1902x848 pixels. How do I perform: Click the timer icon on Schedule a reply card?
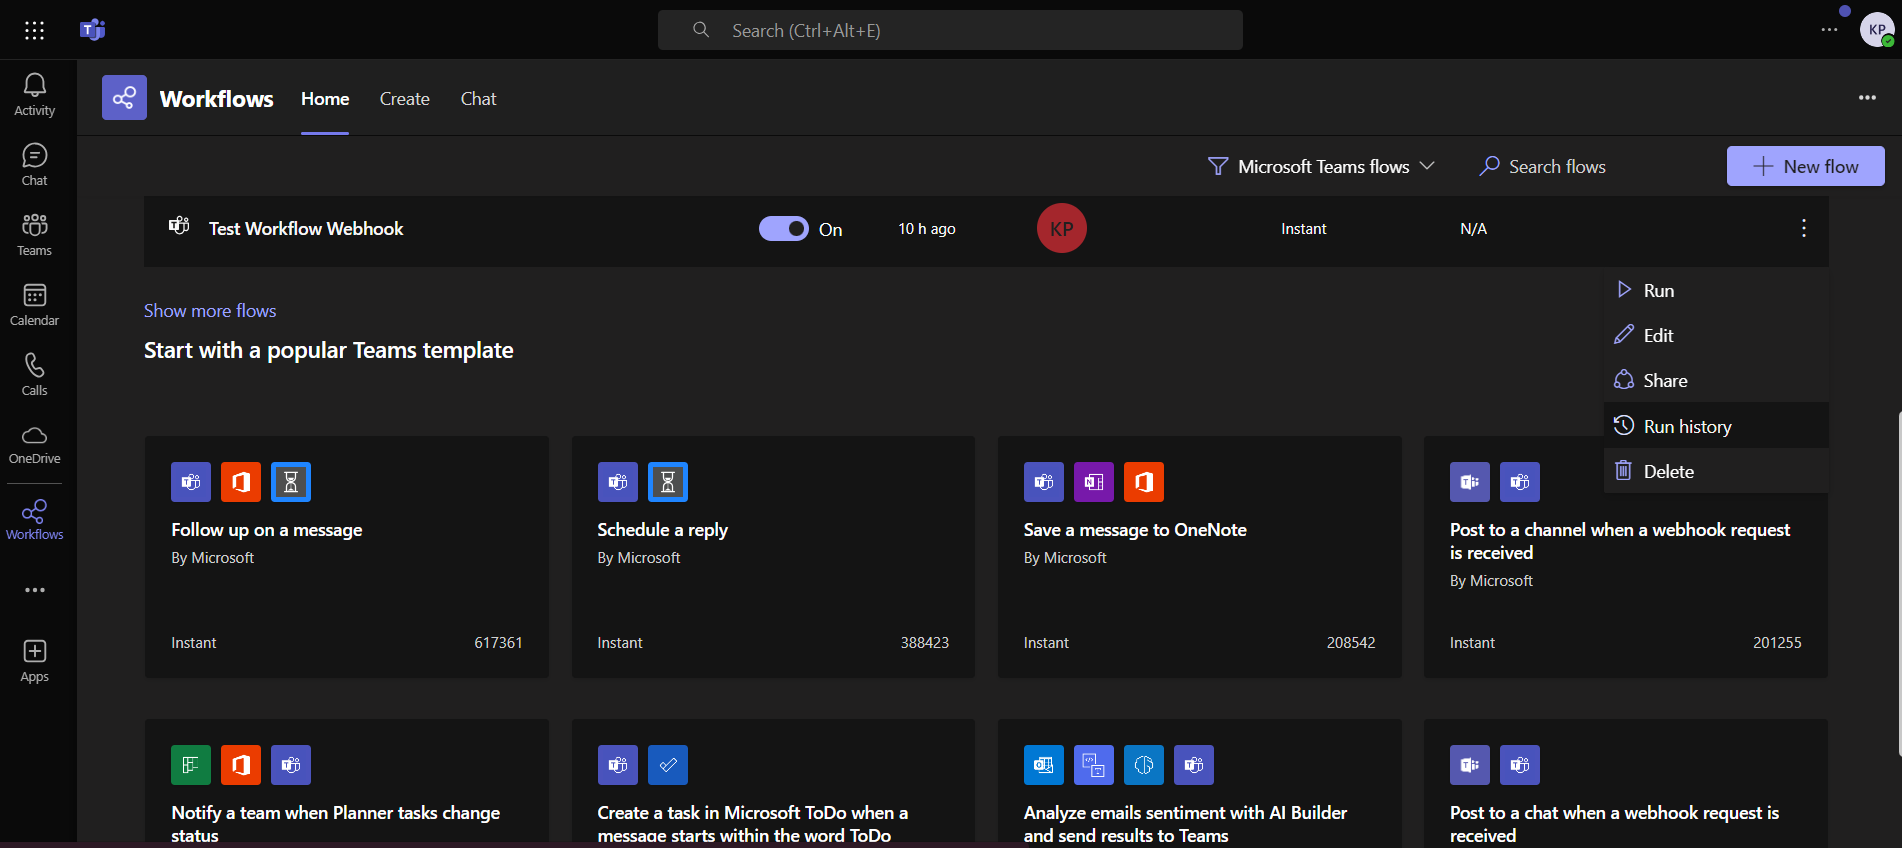tap(668, 482)
